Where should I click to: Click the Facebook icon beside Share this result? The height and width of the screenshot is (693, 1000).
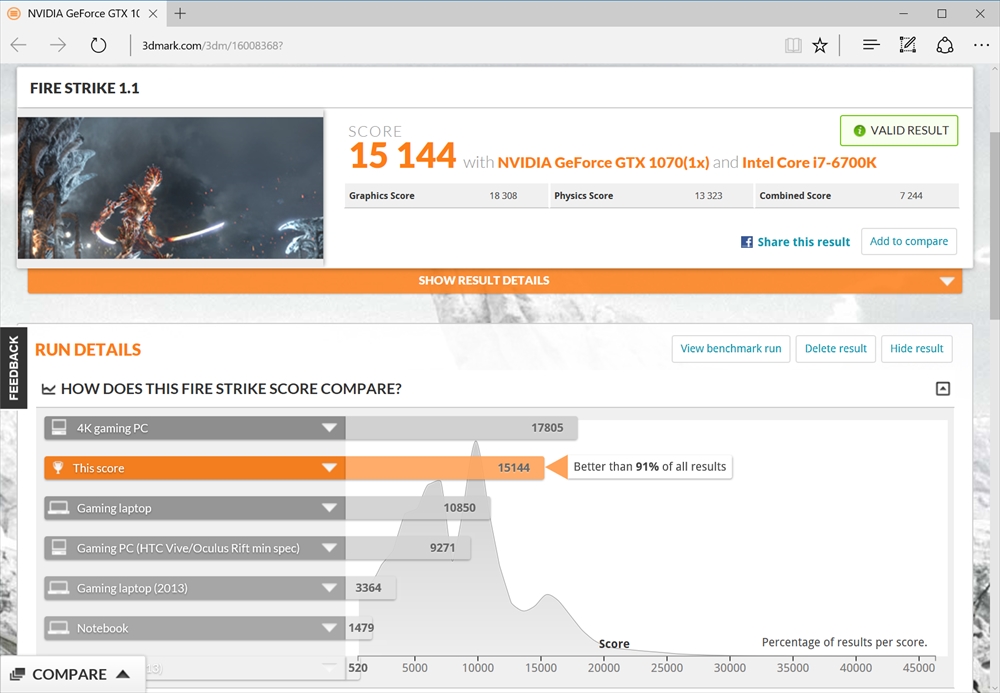tap(747, 242)
